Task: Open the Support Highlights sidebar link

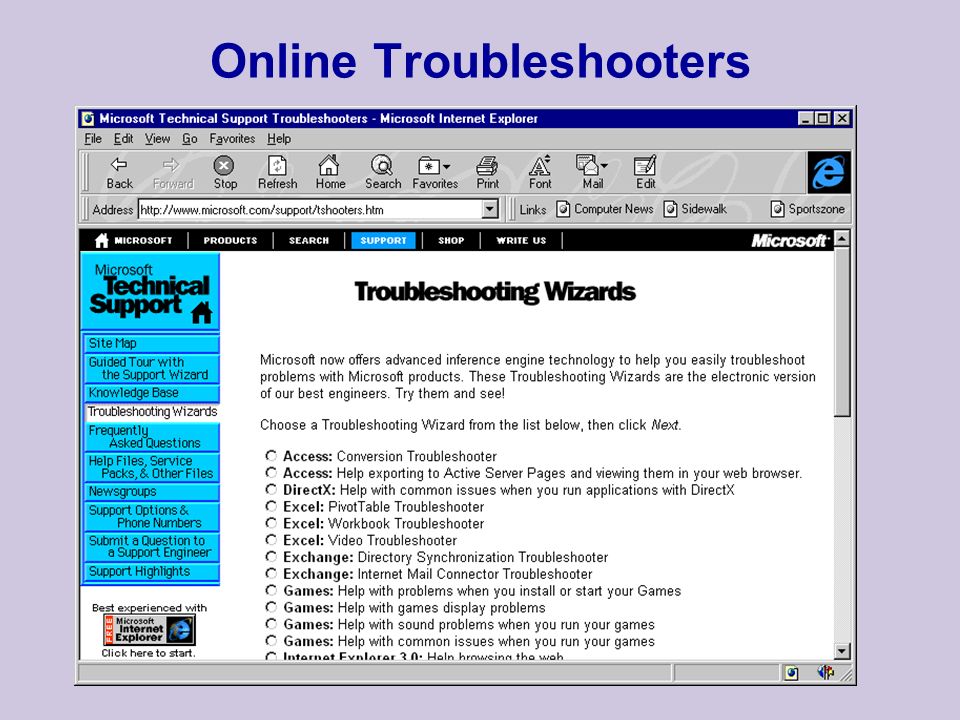Action: (151, 571)
